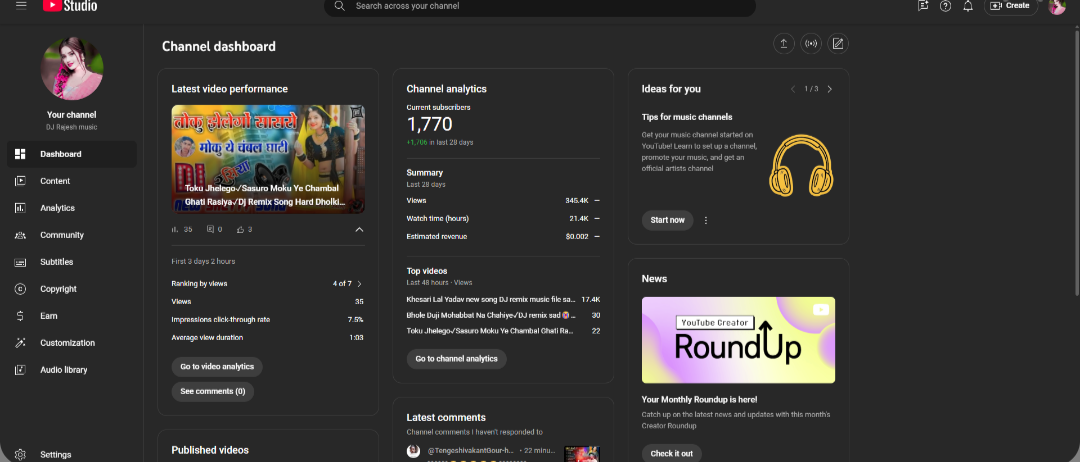Image resolution: width=1080 pixels, height=462 pixels.
Task: Click the Customization wand icon
Action: (x=20, y=343)
